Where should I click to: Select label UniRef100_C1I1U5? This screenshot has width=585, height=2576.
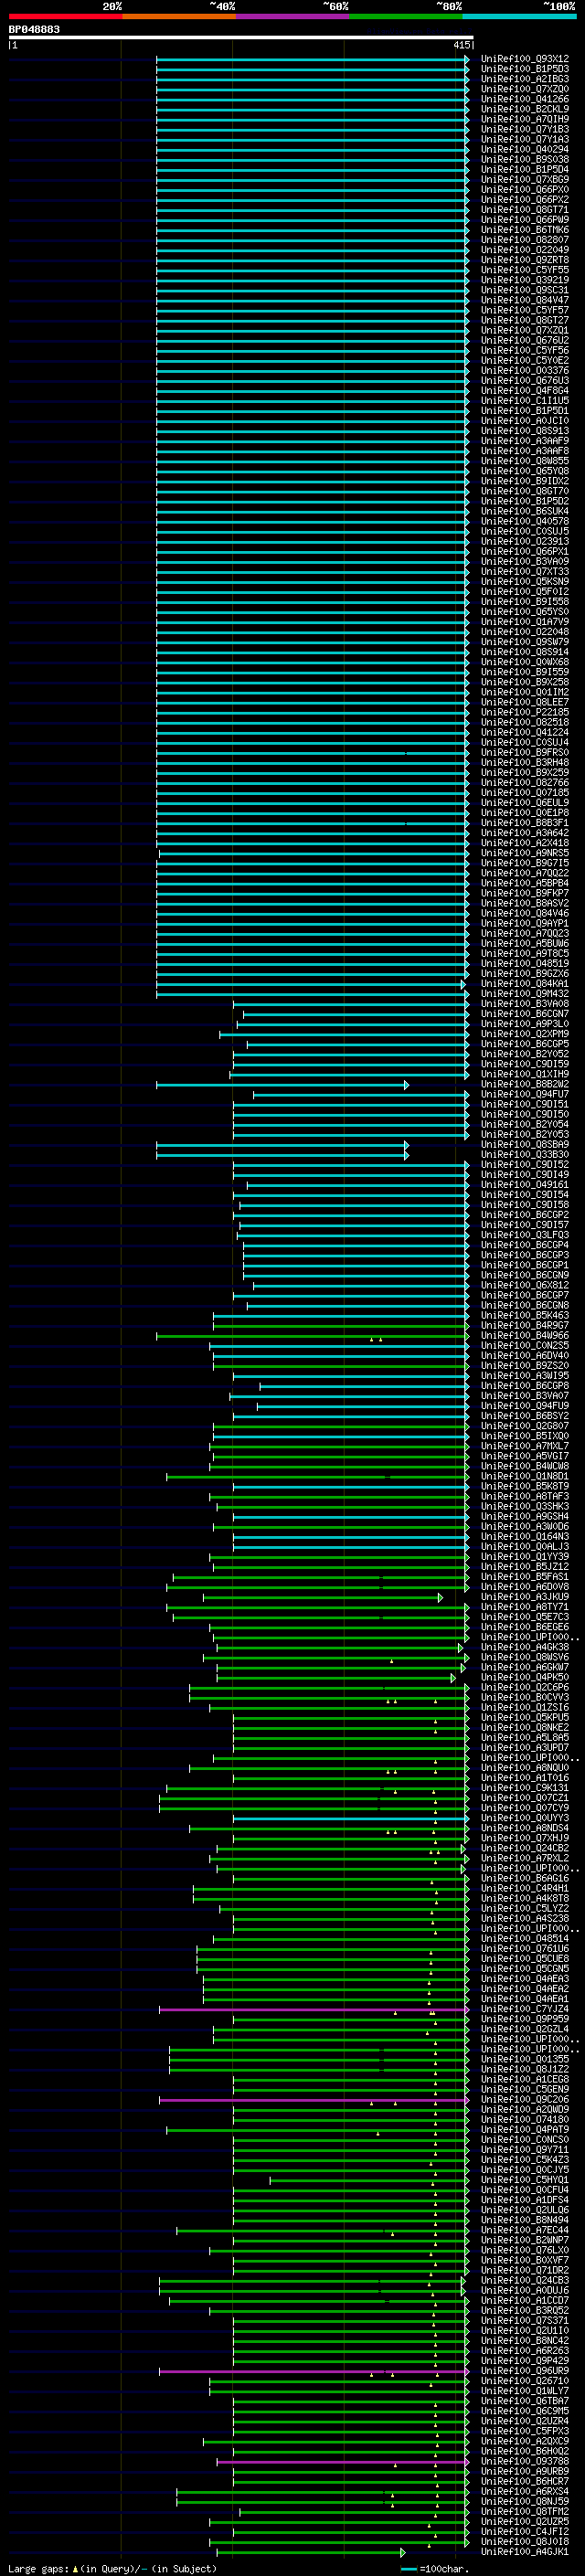[525, 401]
